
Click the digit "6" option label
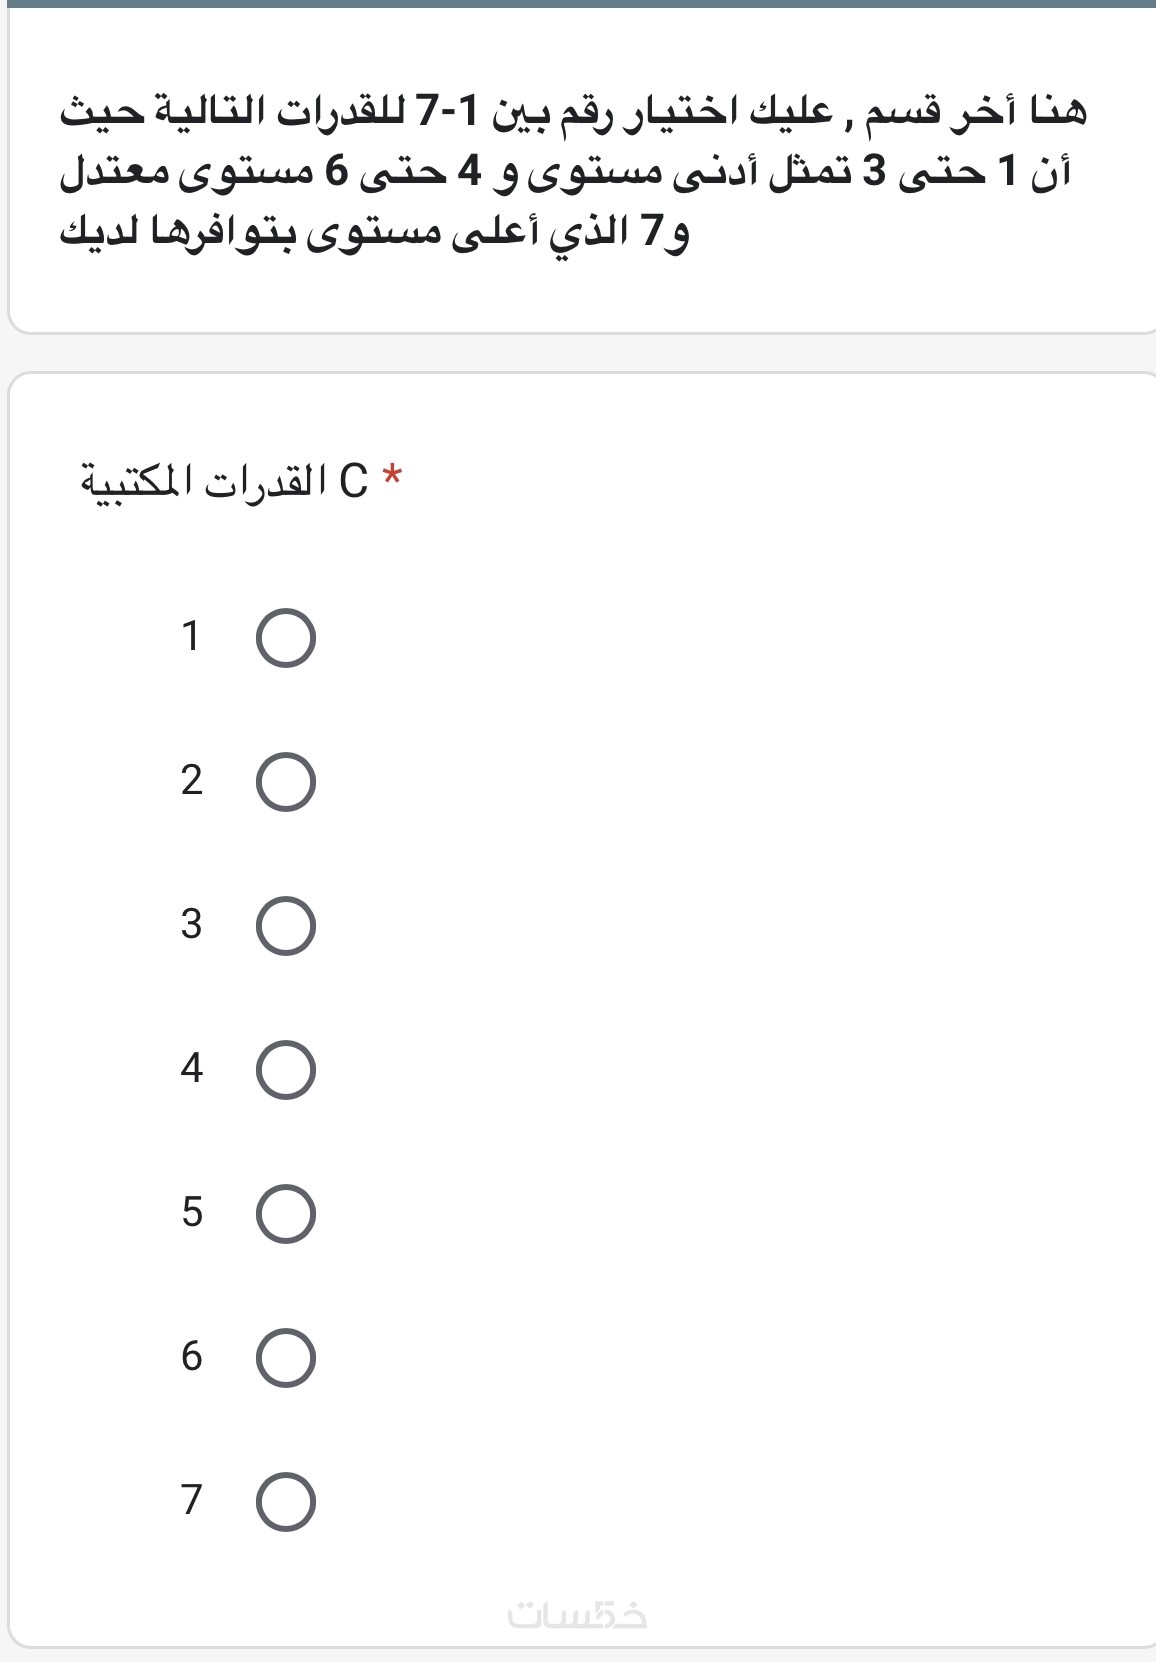pyautogui.click(x=191, y=1356)
